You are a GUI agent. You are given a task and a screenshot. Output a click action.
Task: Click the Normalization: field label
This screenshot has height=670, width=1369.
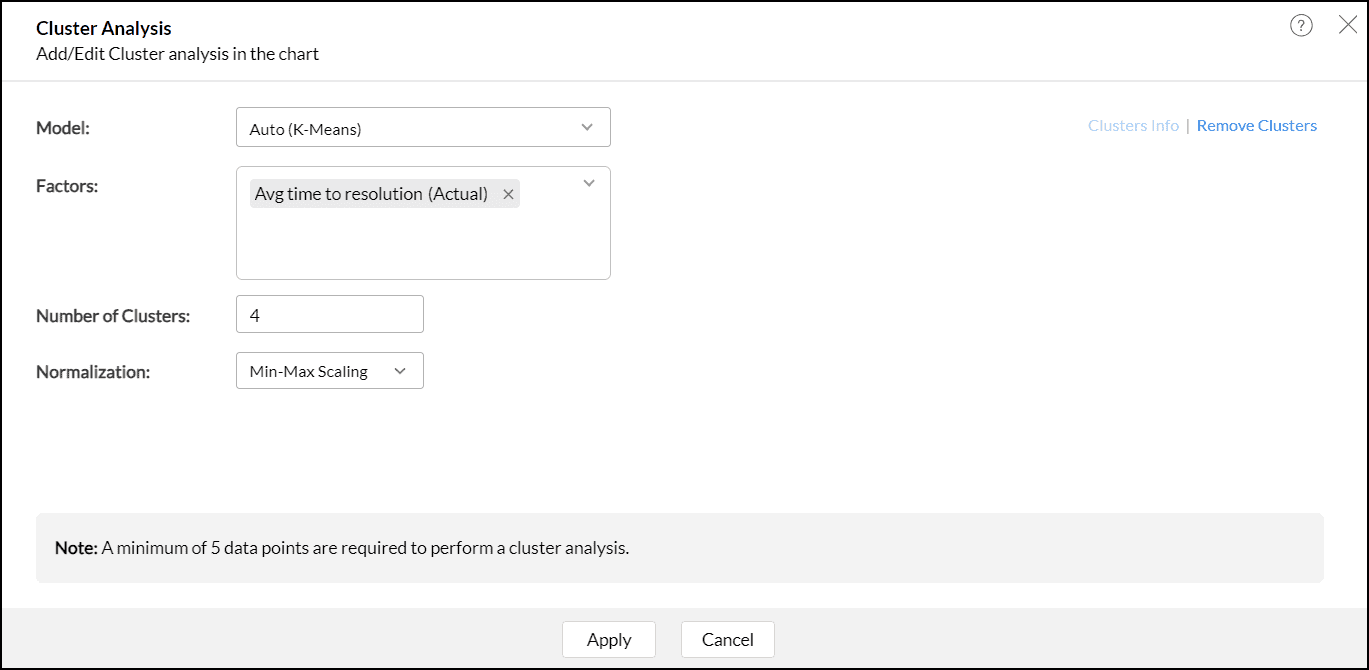93,372
